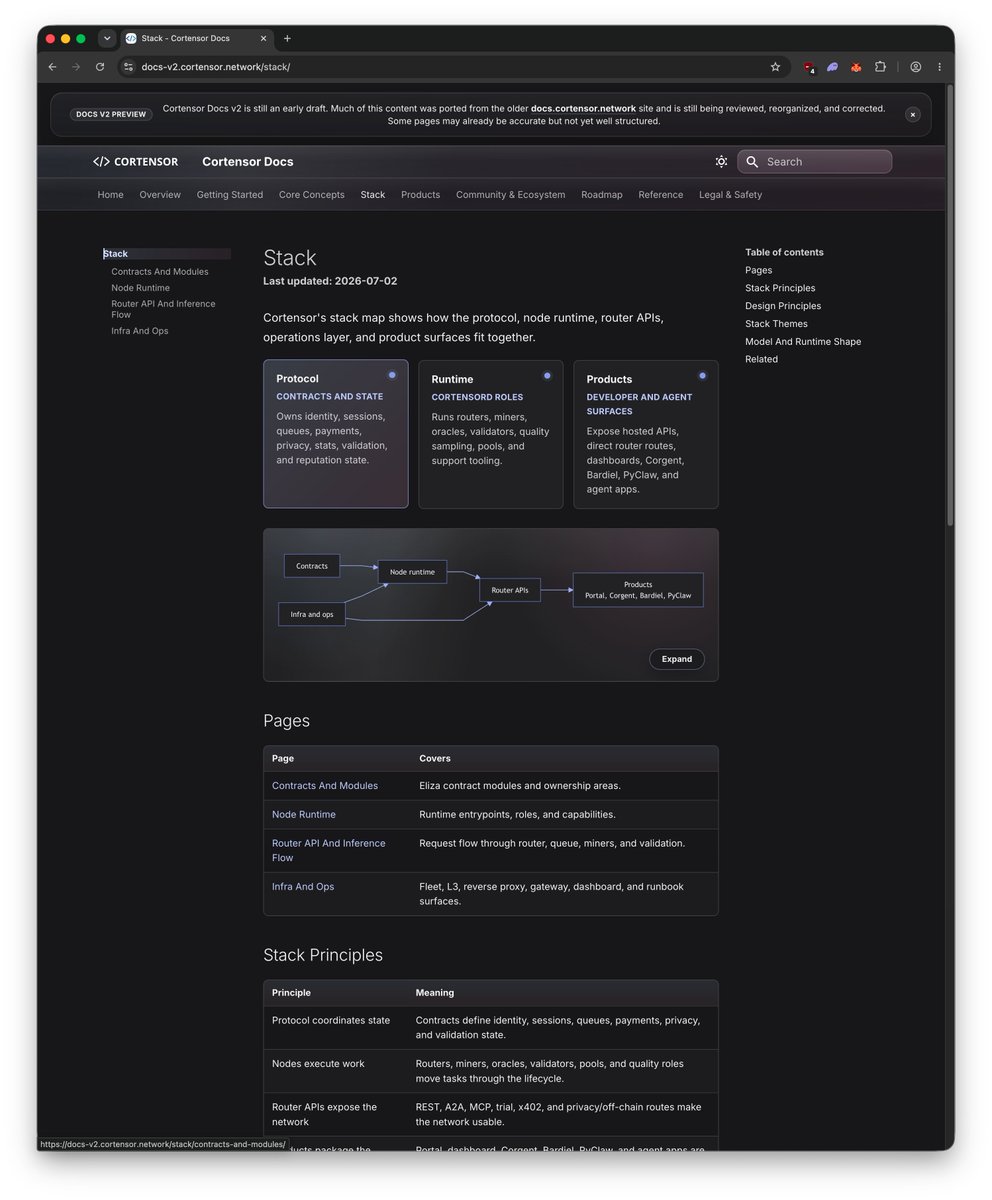Viewport: 992px width, 1200px height.
Task: Select the Runtime card
Action: click(x=490, y=434)
